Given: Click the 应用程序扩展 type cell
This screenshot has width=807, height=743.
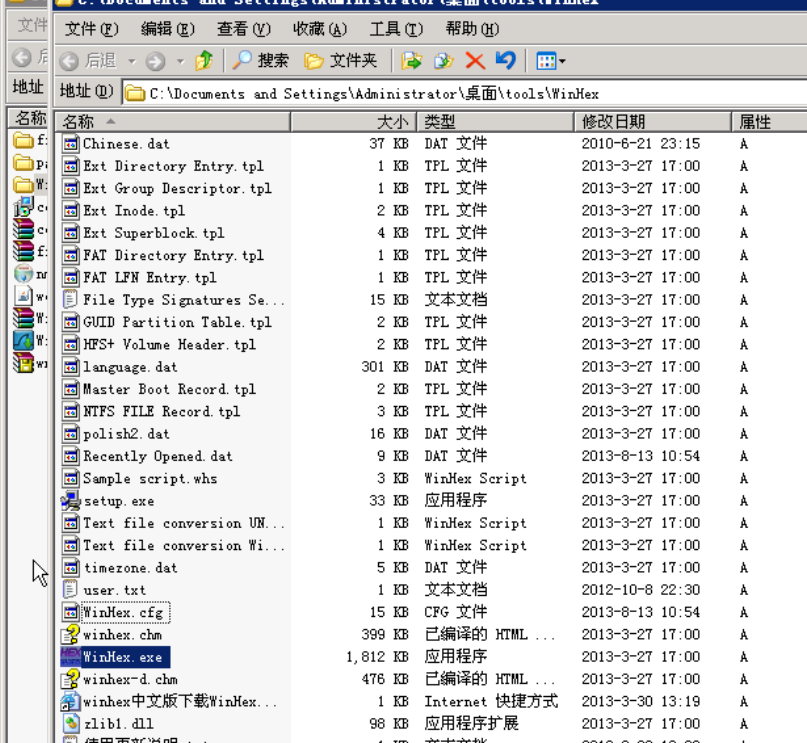Looking at the screenshot, I should coord(471,723).
